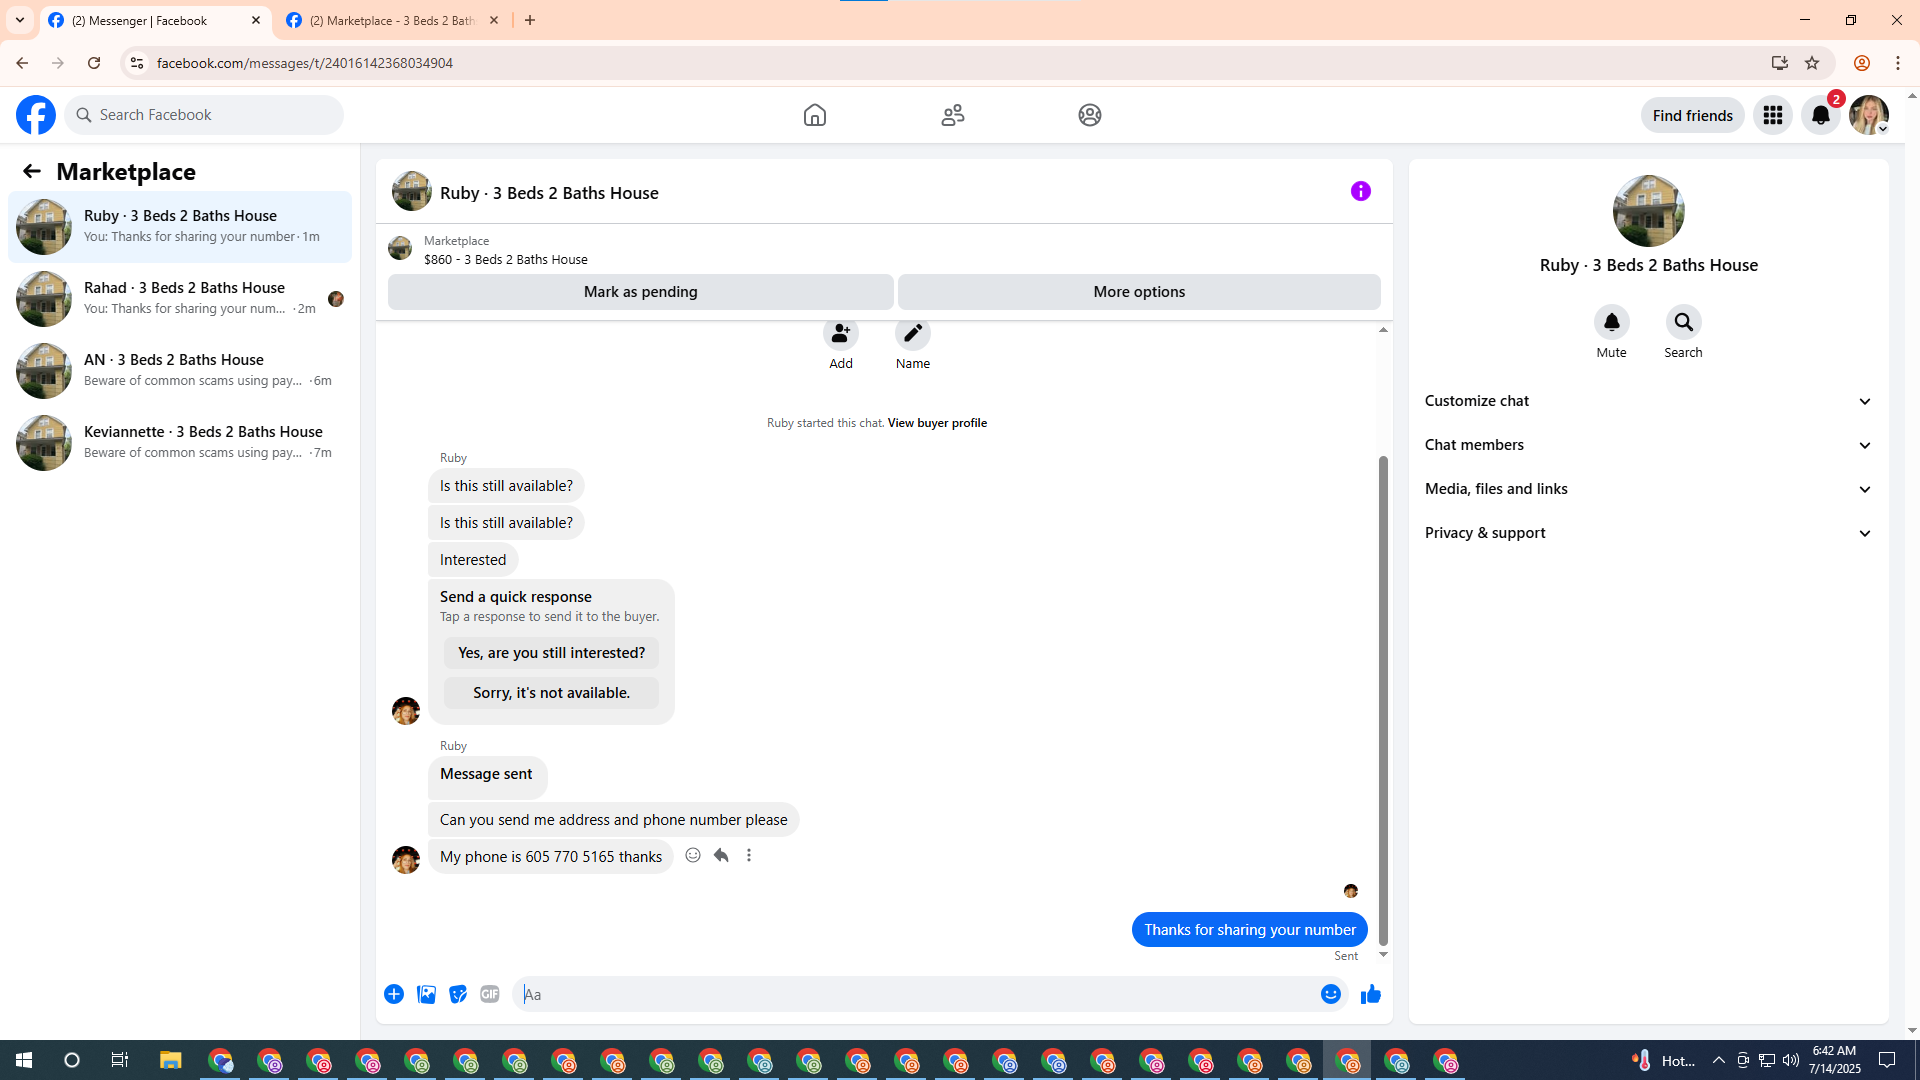
Task: Open more actions plus icon
Action: pos(394,994)
